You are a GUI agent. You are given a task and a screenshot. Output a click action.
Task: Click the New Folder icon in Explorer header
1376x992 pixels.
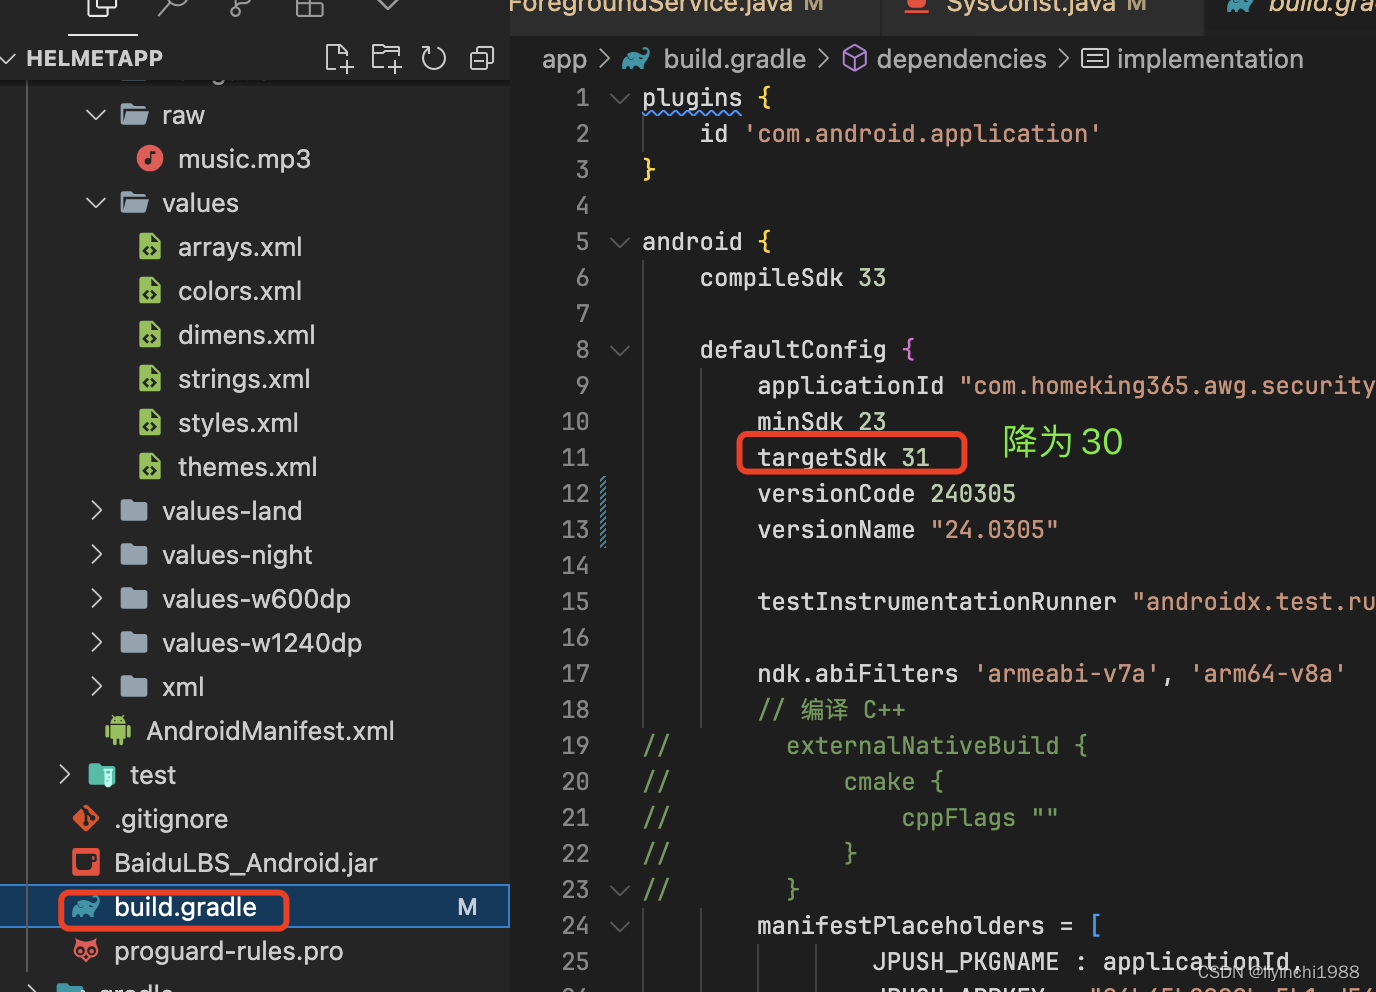coord(386,57)
